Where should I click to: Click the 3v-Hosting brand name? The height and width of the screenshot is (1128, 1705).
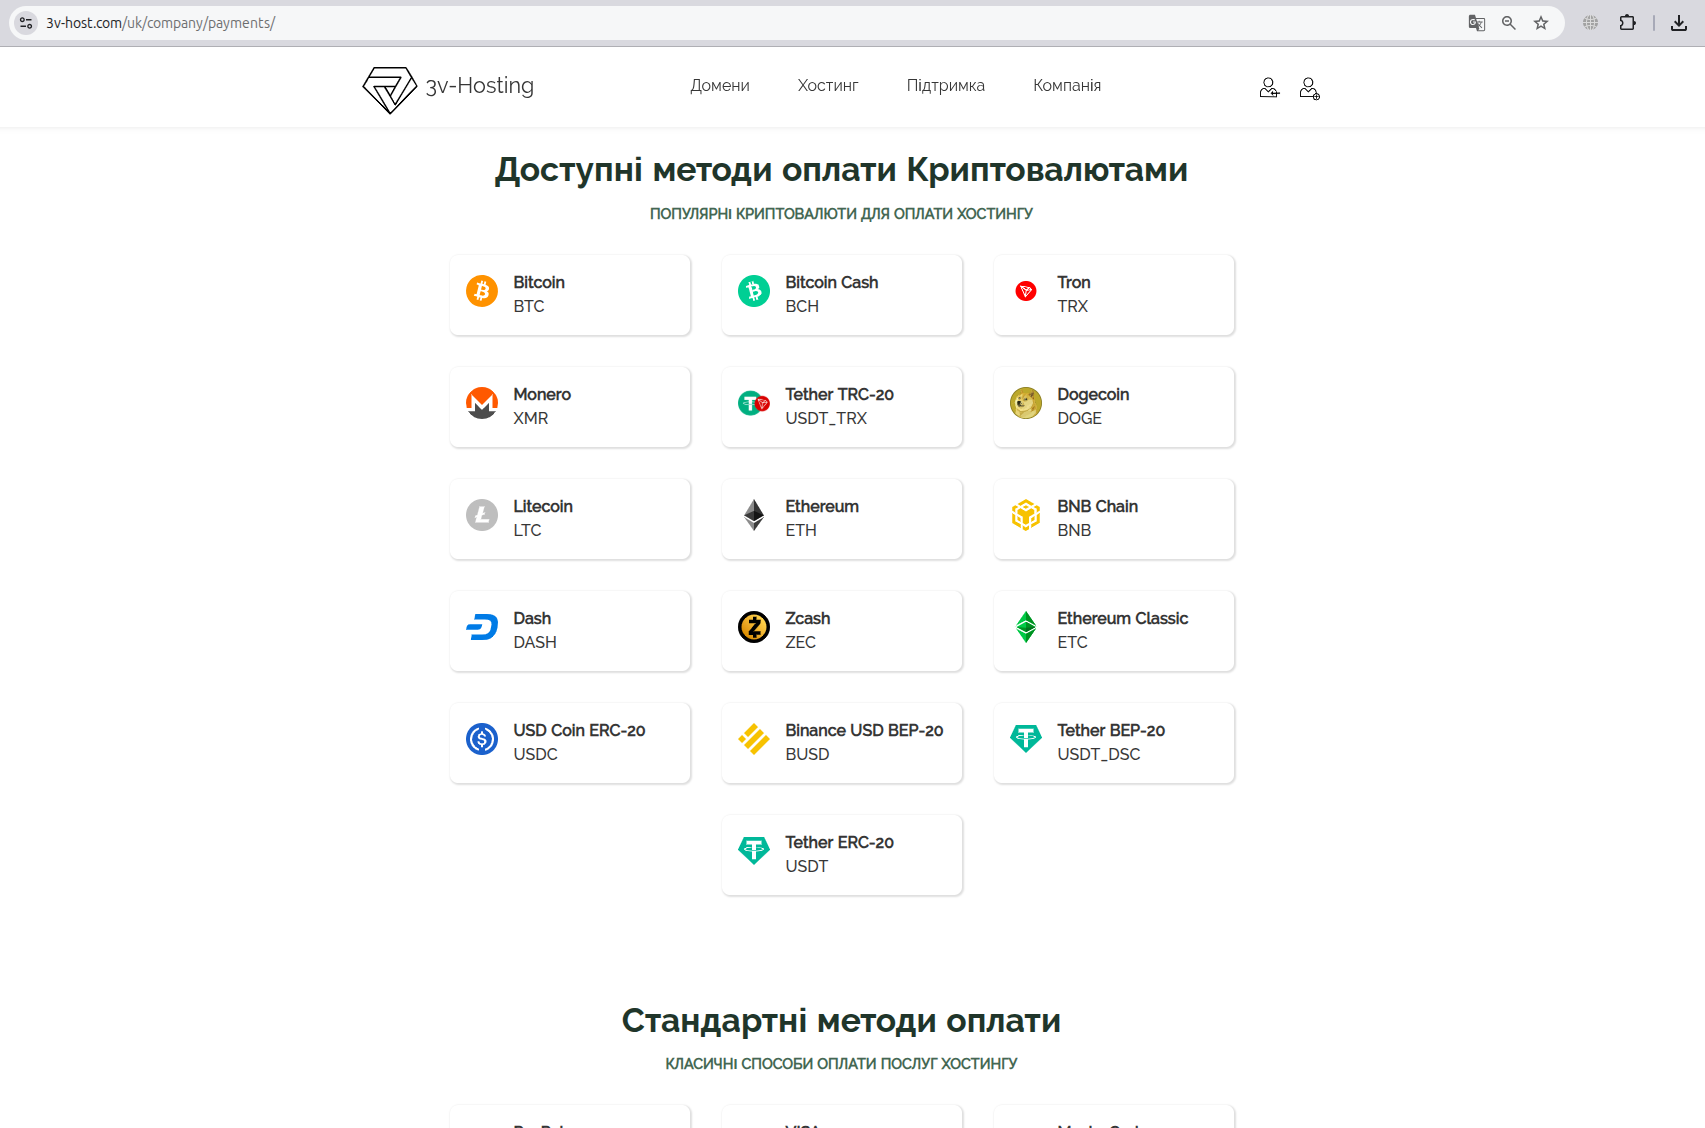(480, 86)
